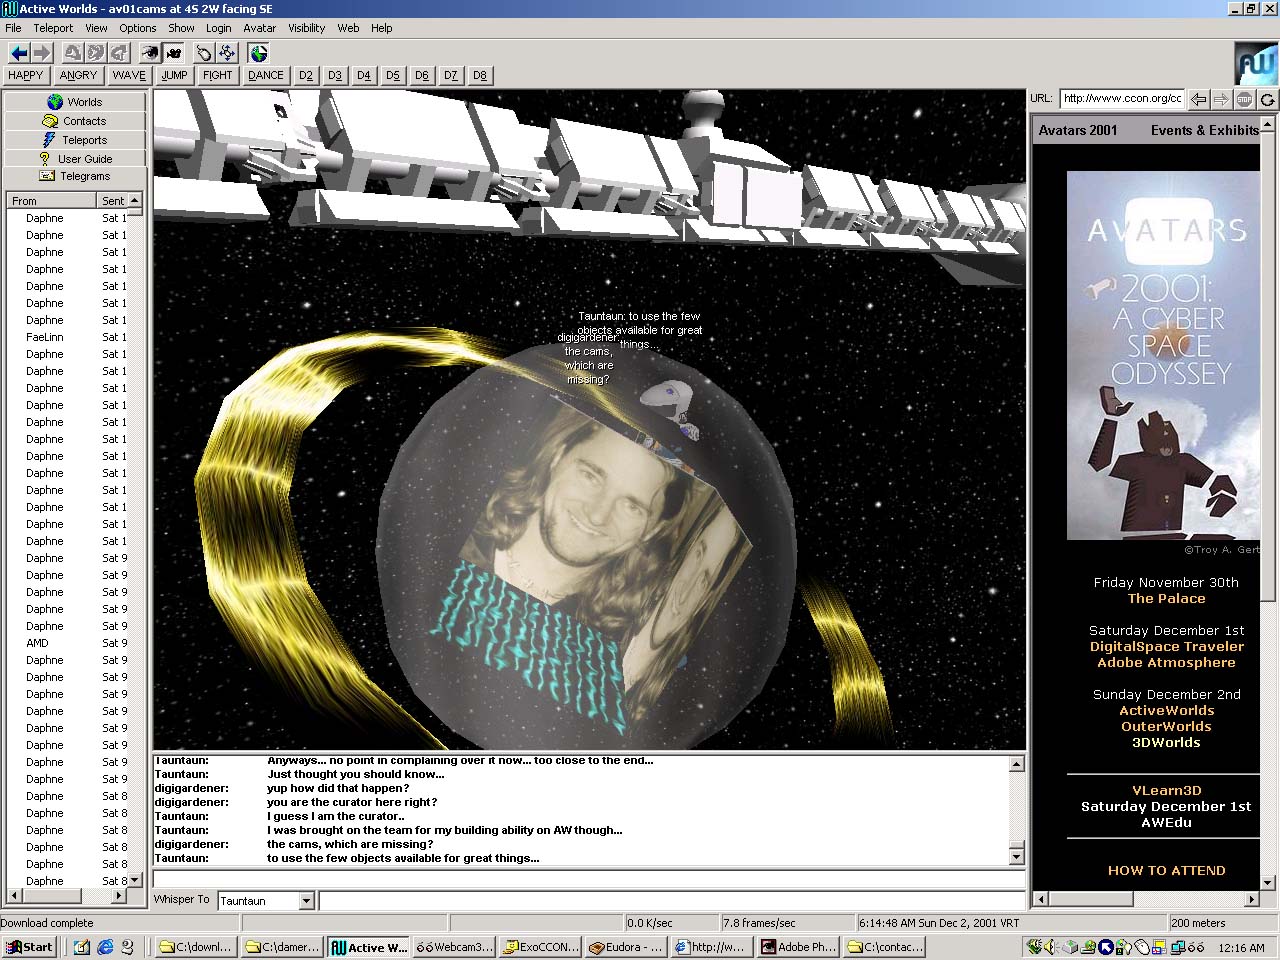Screen dimensions: 1280x960
Task: Open the Worlds tab
Action: coord(75,102)
